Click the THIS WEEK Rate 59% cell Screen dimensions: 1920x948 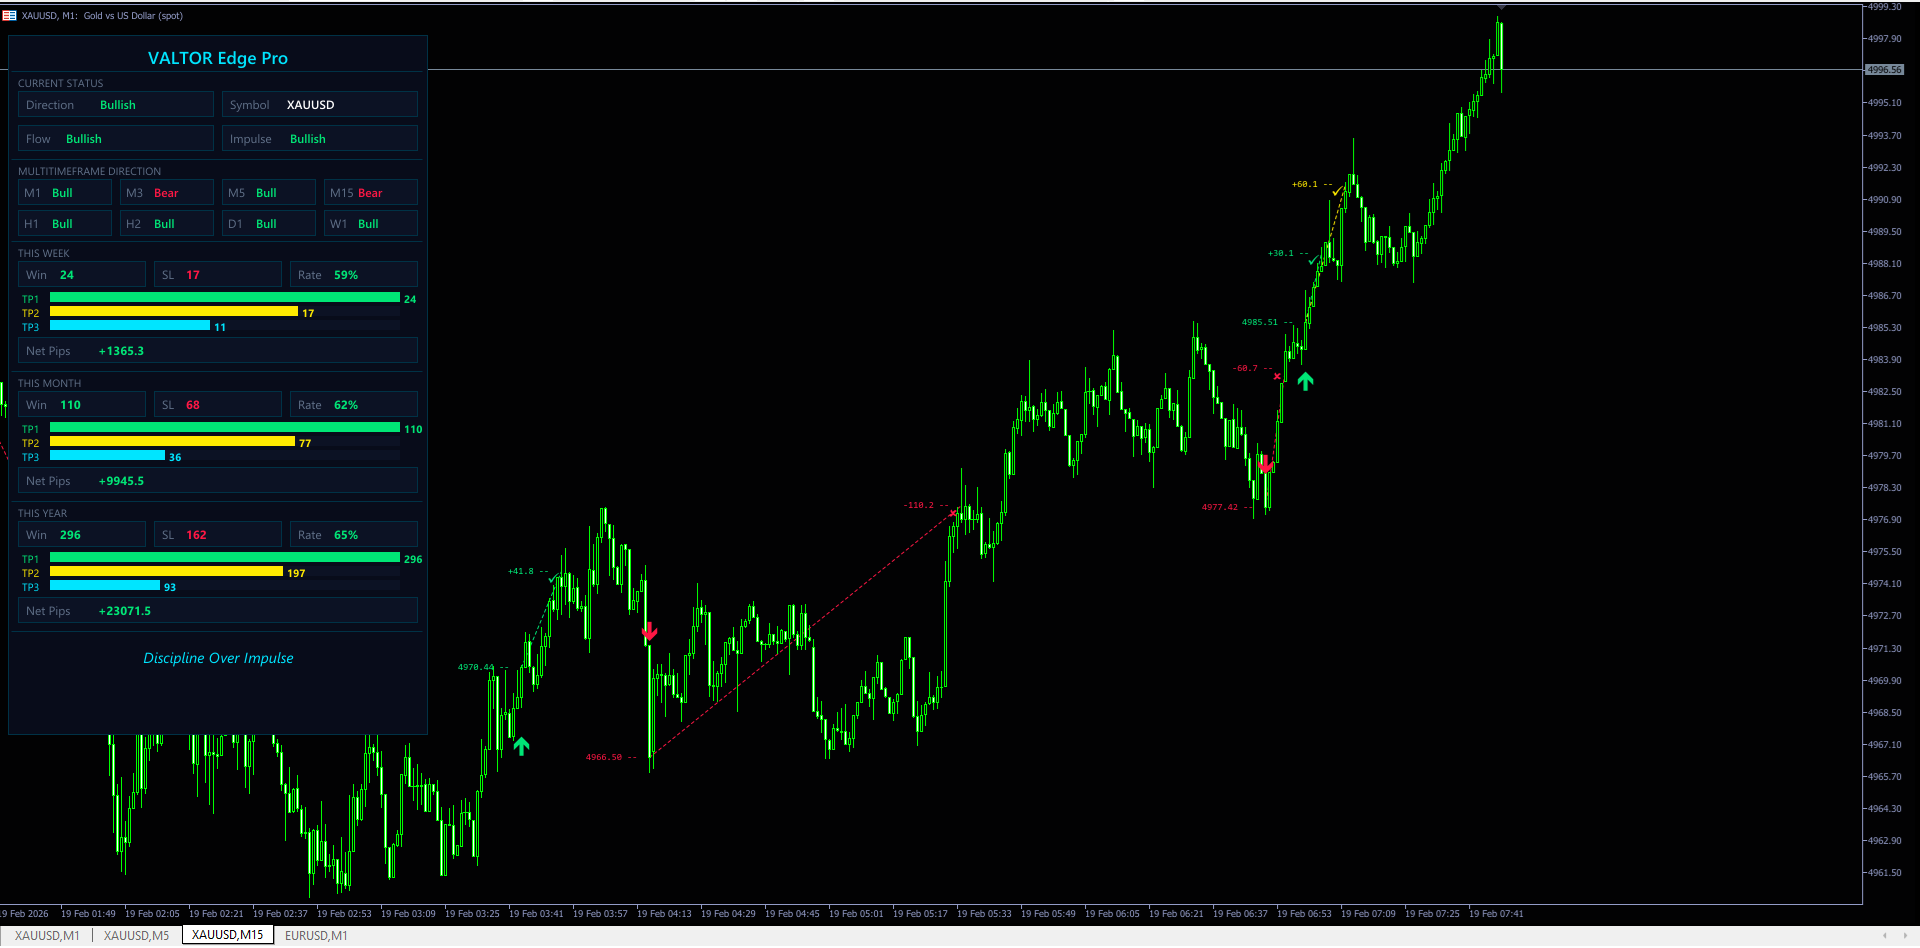354,275
